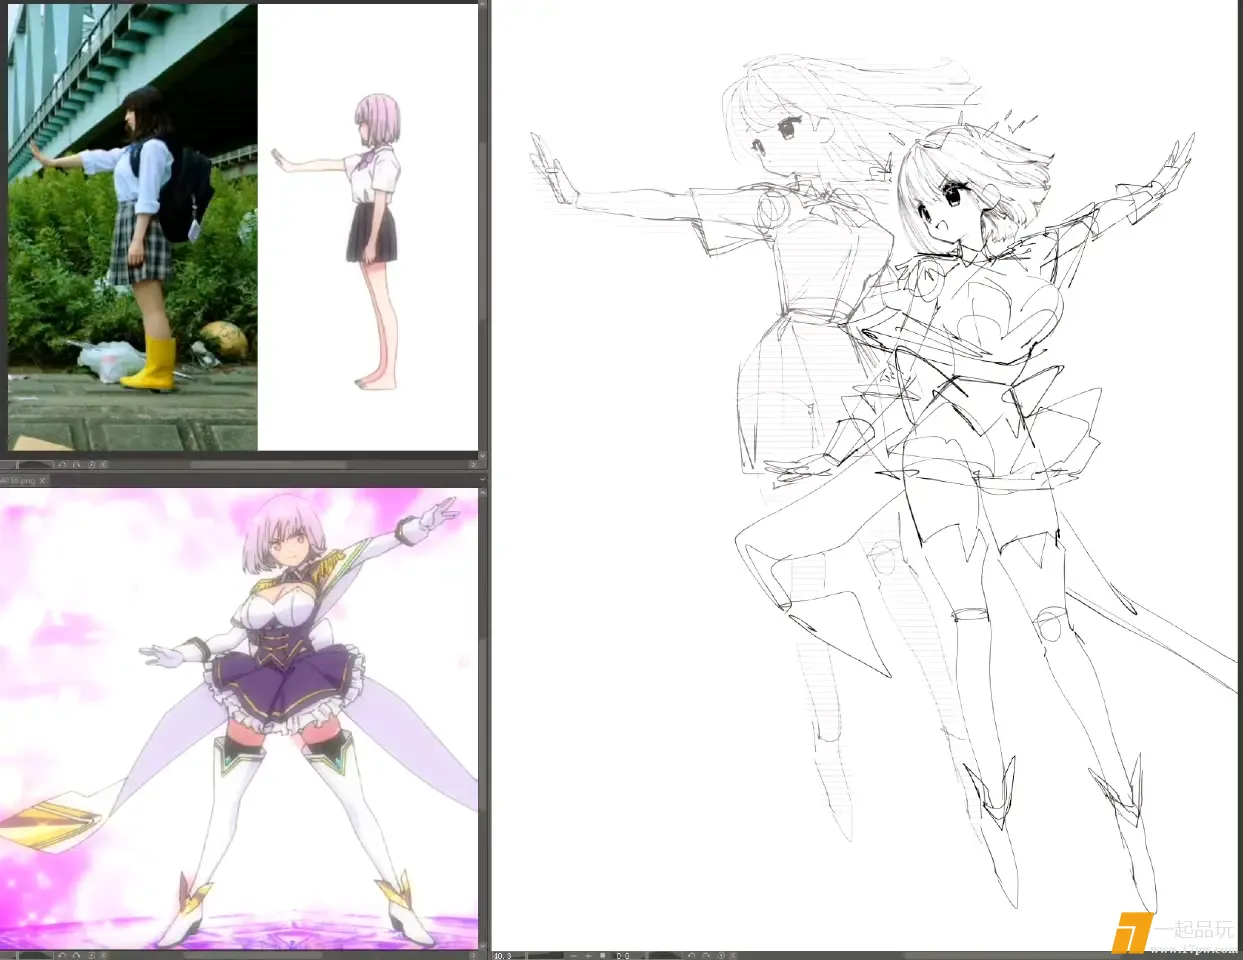
Task: Close the 38.png reference tab
Action: pyautogui.click(x=43, y=481)
